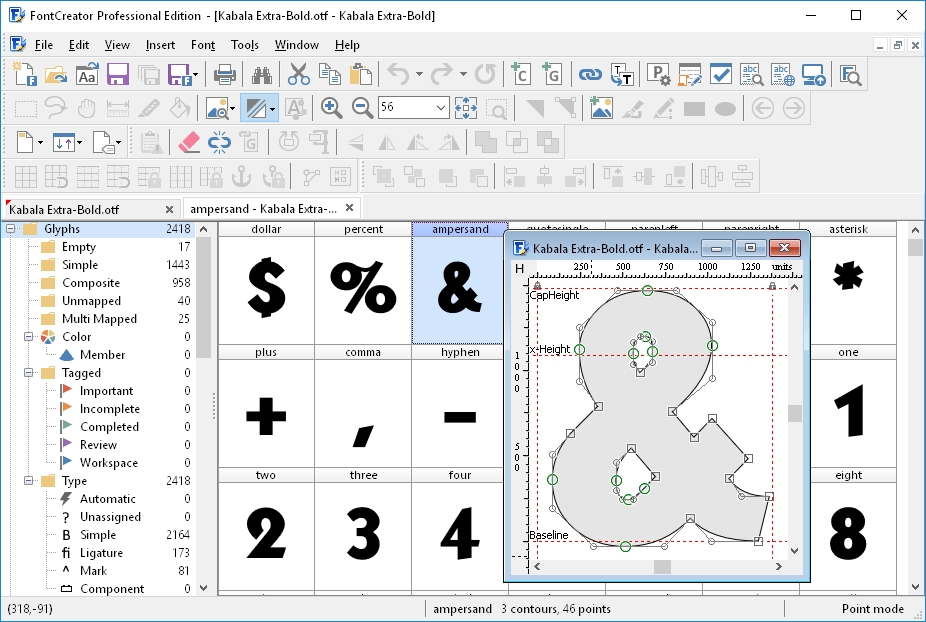Click the pink Eraser icon

[189, 142]
